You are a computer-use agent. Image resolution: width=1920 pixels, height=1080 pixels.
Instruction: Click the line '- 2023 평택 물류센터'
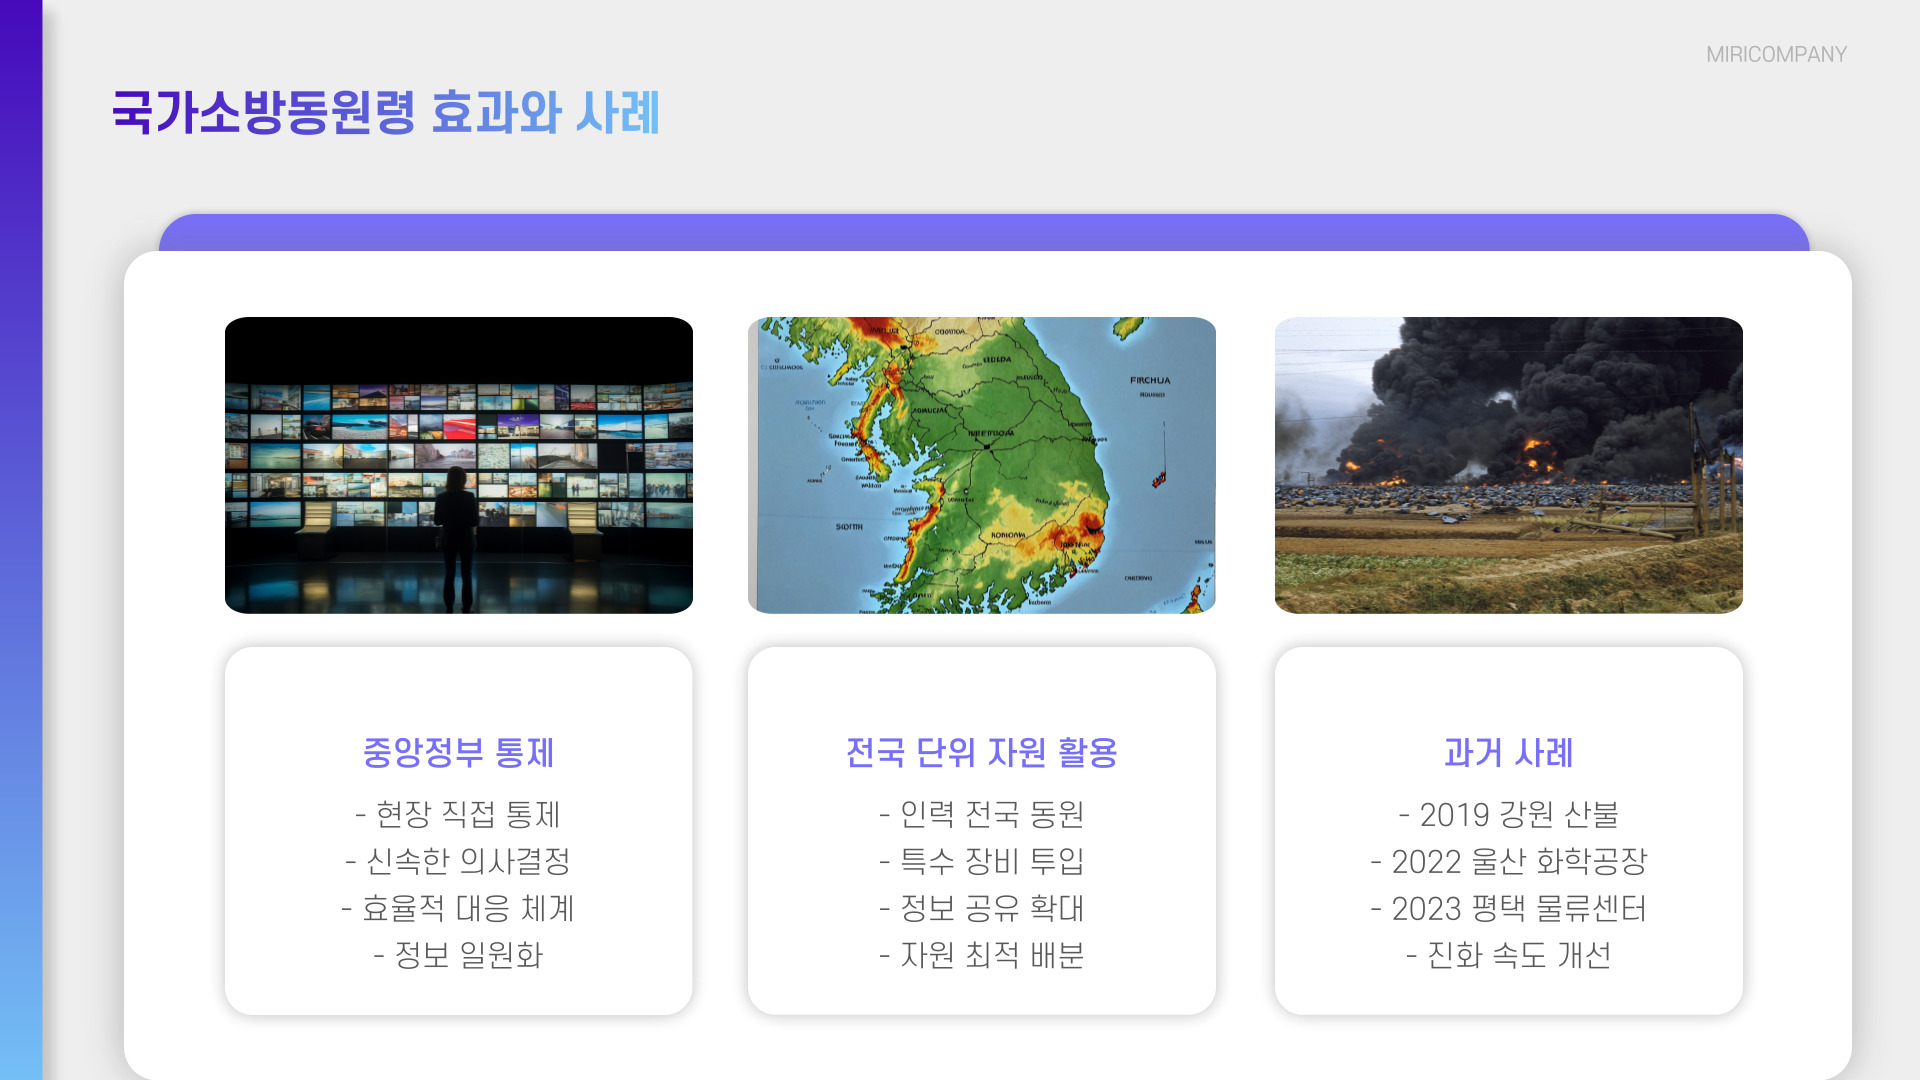[x=1508, y=908]
